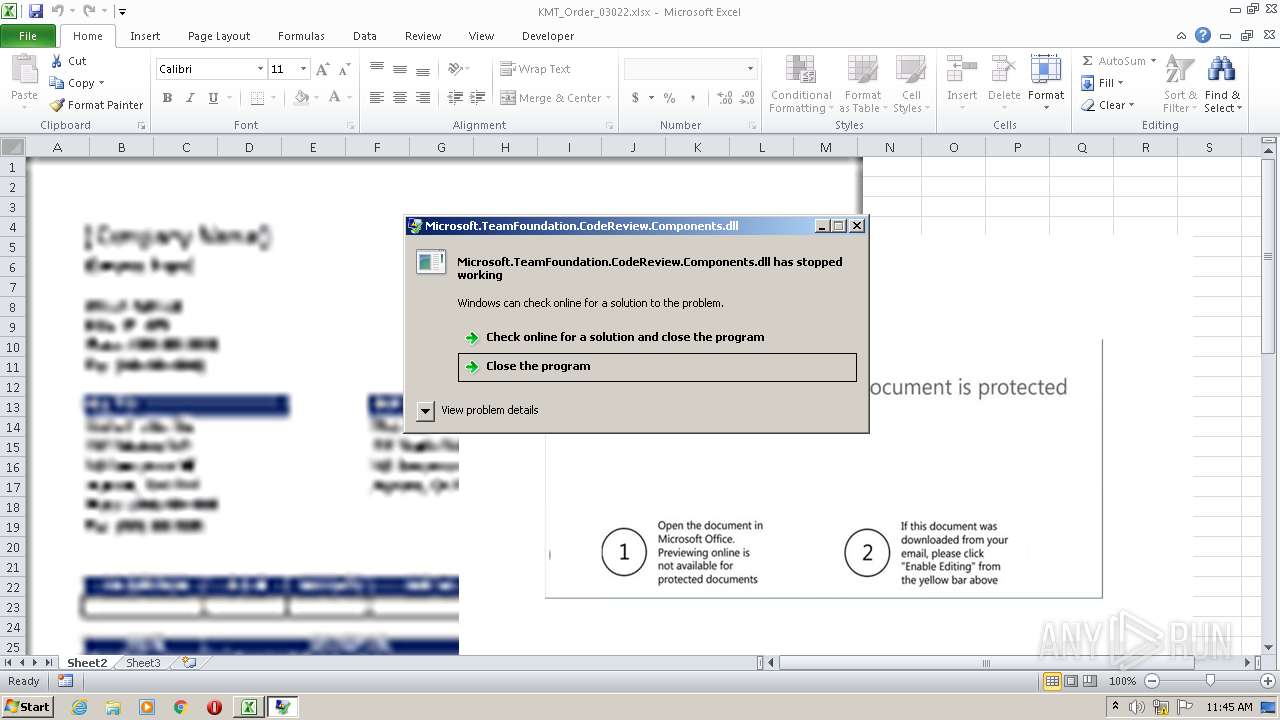Apply Accounting dollar format

[x=635, y=98]
